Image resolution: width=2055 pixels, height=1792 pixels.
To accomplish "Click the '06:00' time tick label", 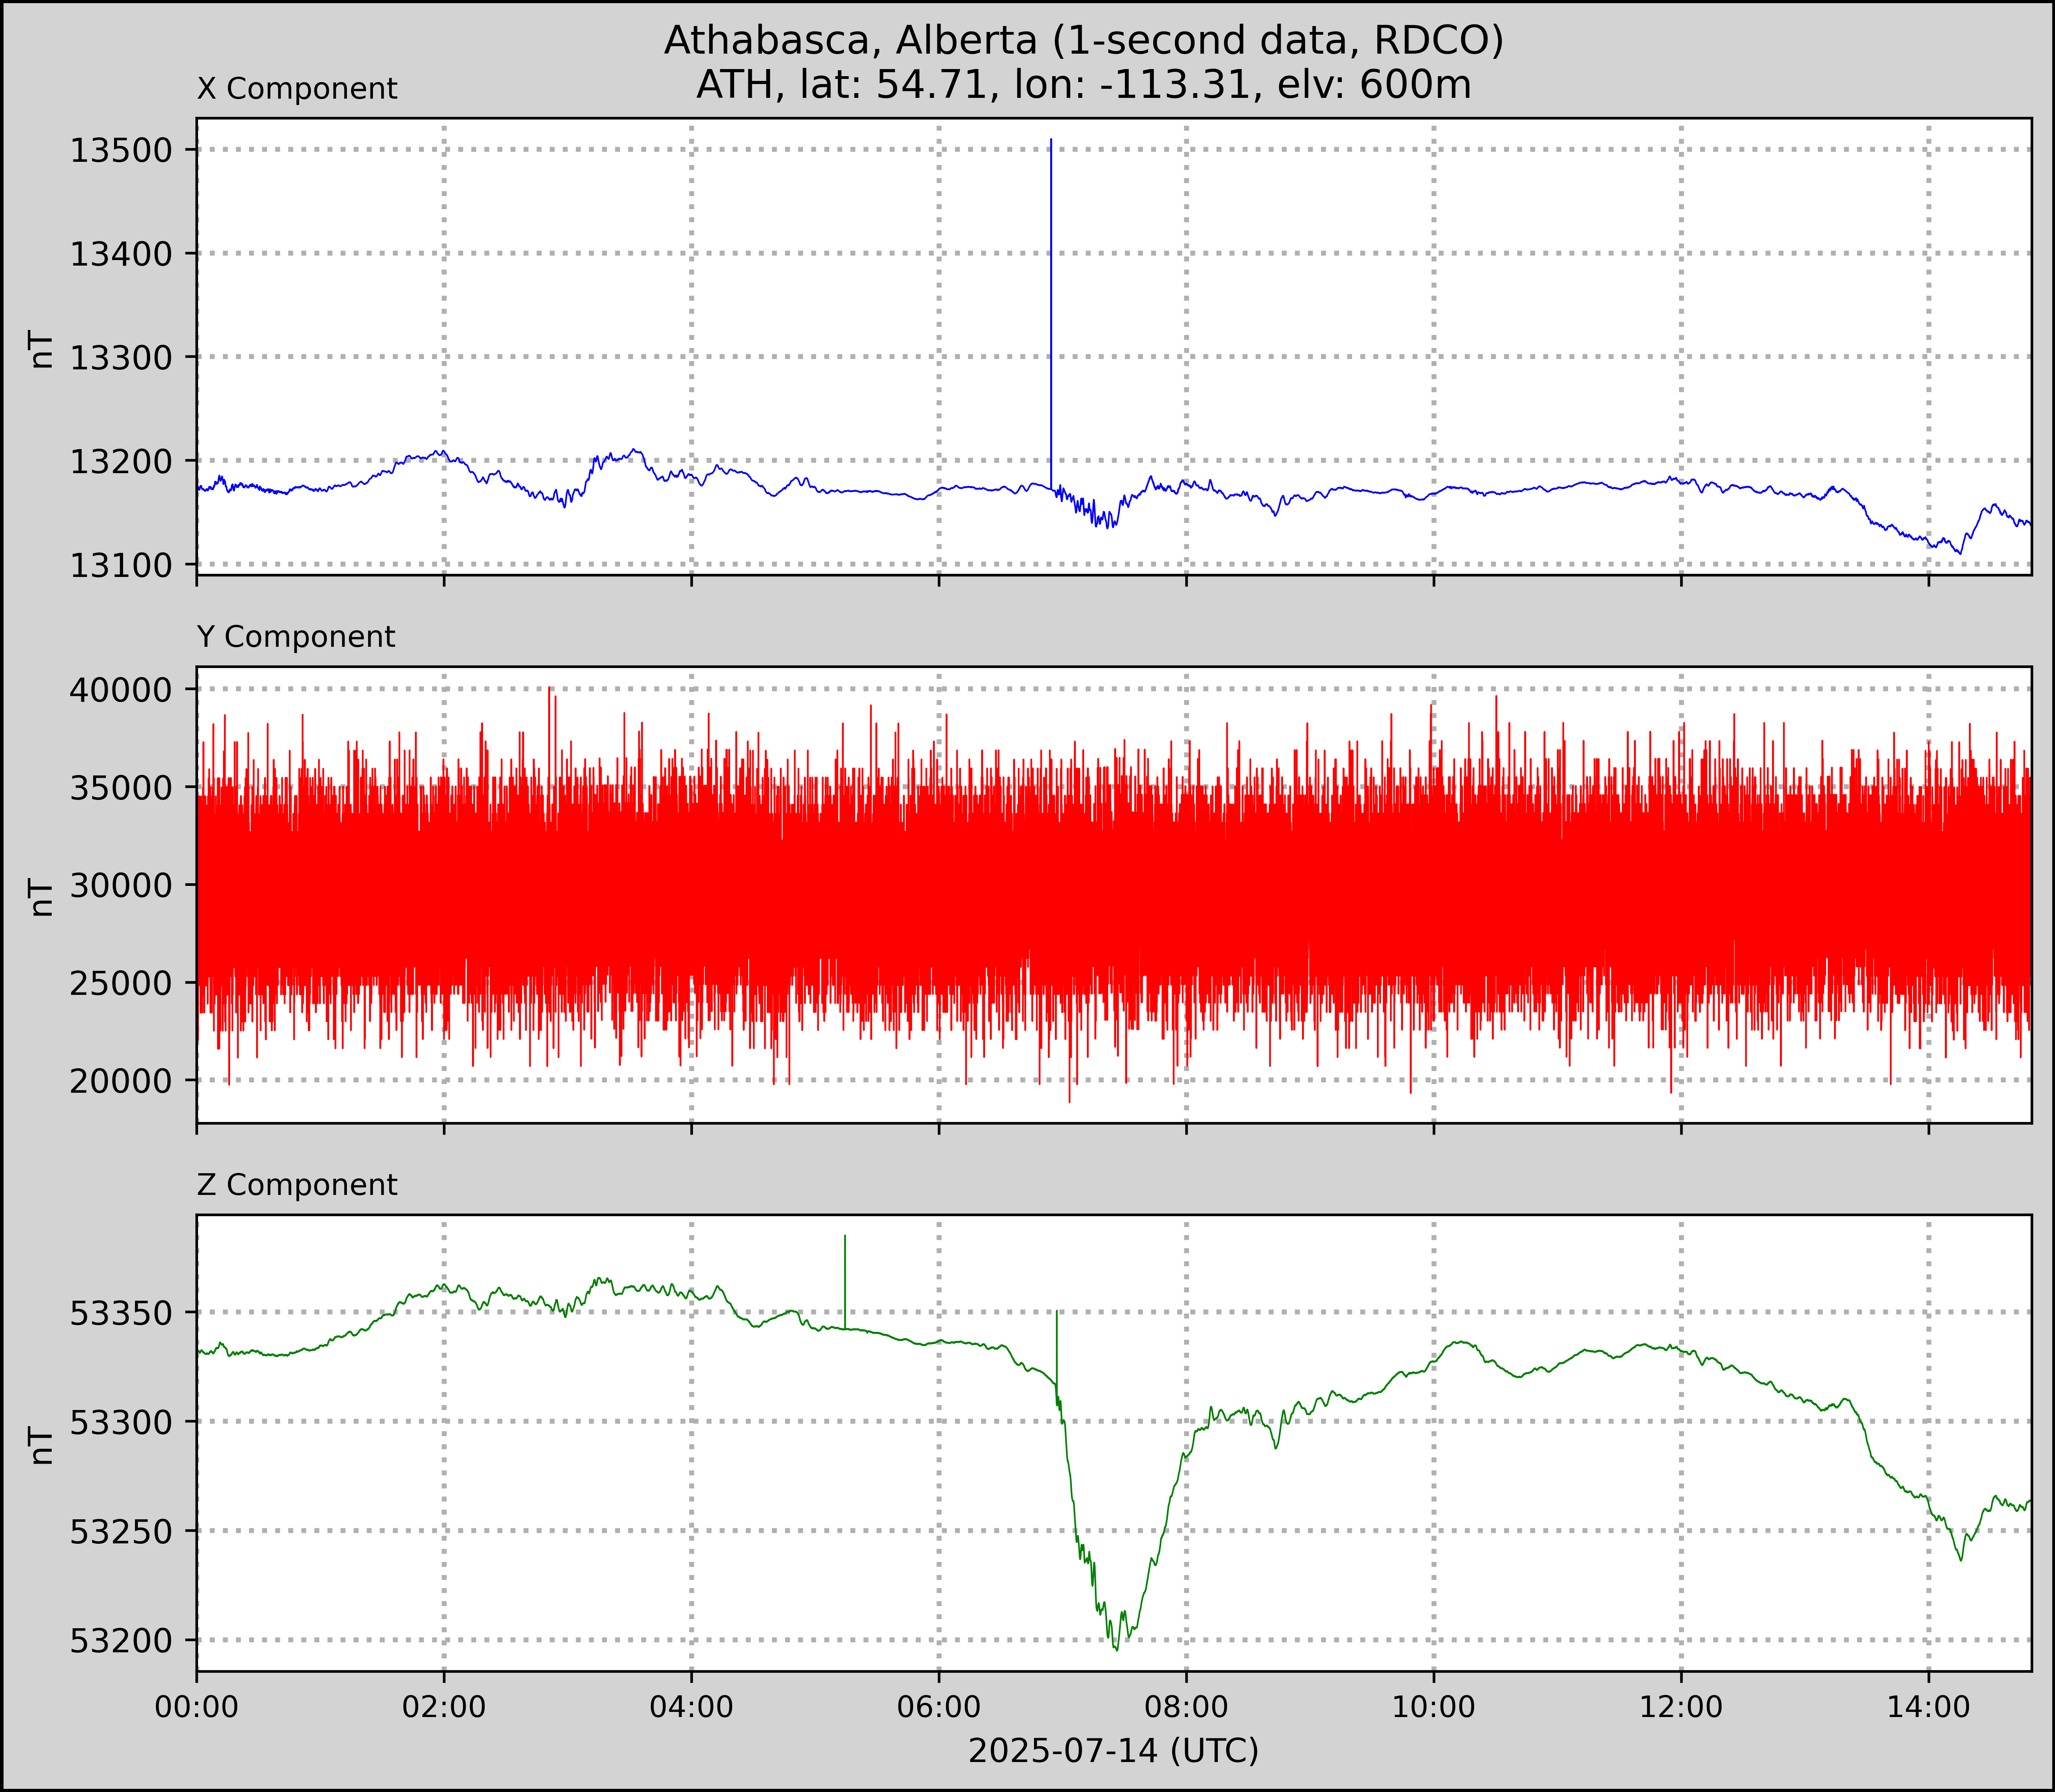I will [x=939, y=1707].
